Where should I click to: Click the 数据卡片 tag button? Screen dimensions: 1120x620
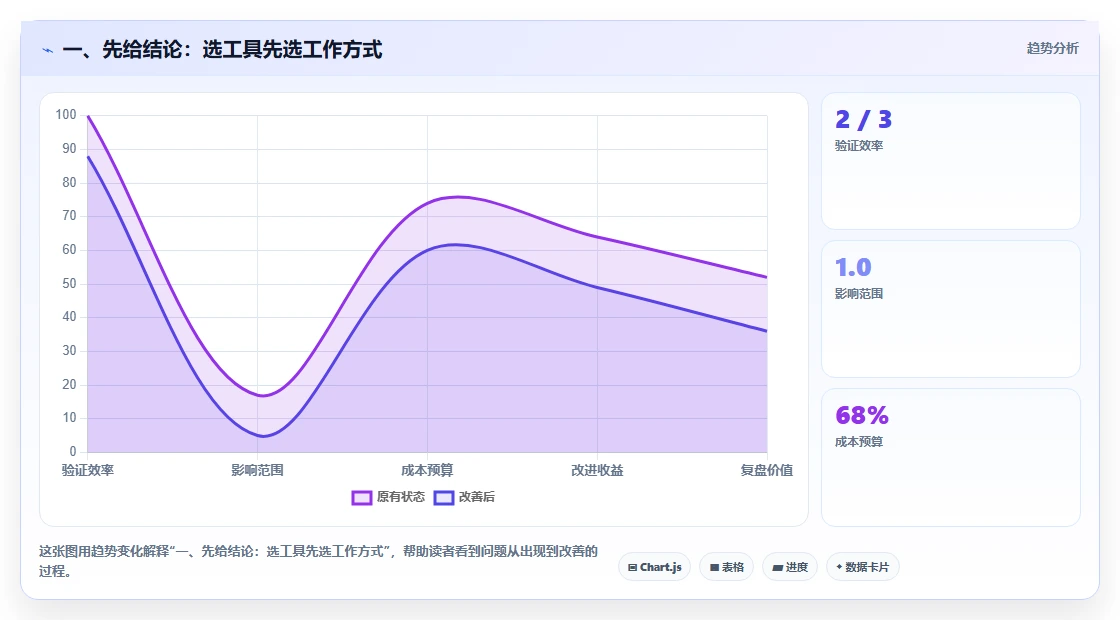(862, 567)
